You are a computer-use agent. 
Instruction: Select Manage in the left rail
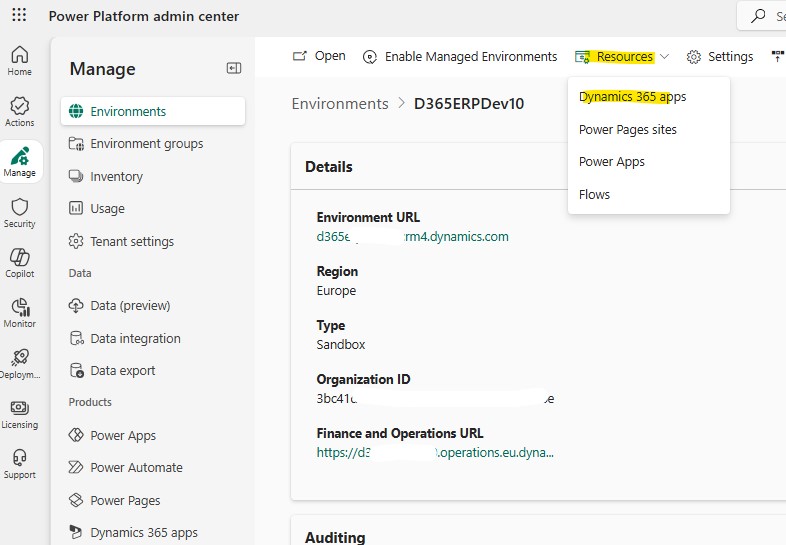(x=20, y=162)
